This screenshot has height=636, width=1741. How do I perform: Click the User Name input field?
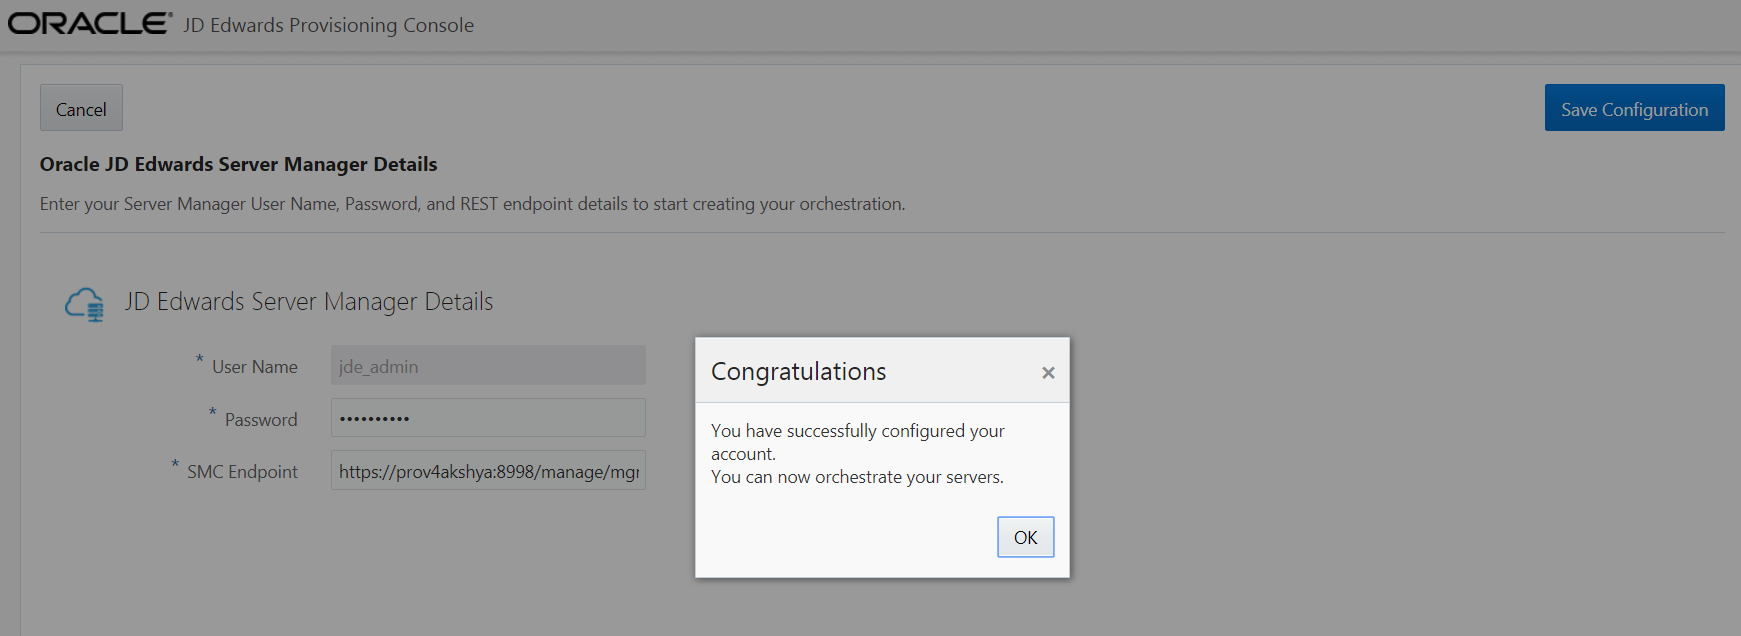488,366
